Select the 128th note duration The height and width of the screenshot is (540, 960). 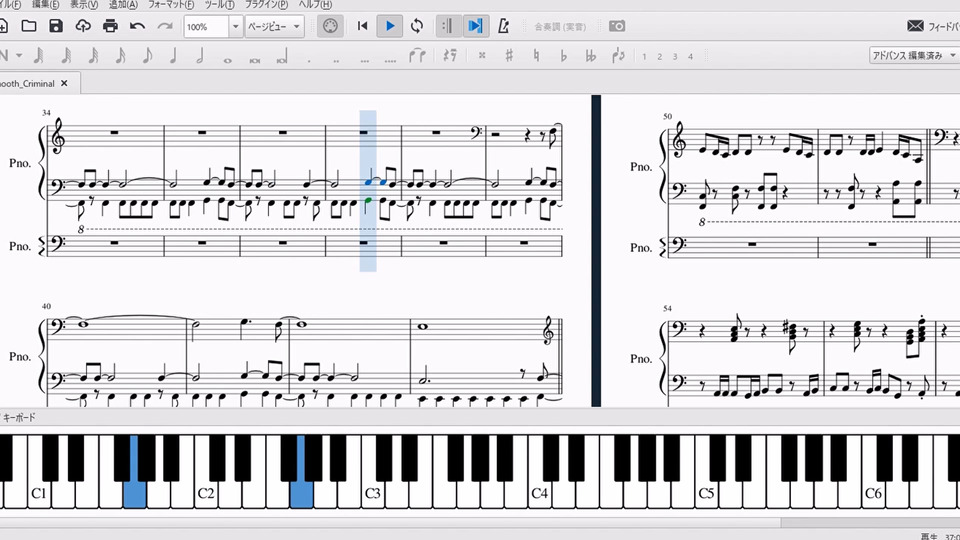[x=39, y=56]
